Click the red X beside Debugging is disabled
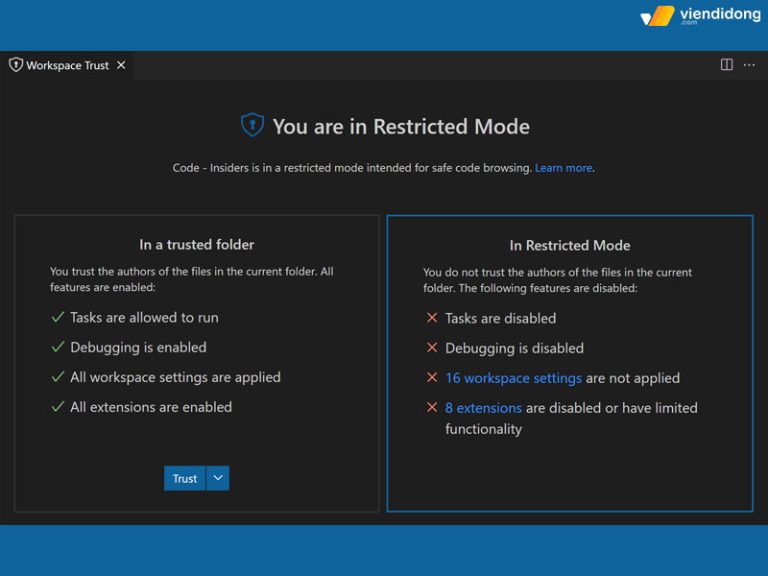Screen dimensions: 768x576 click(x=432, y=348)
